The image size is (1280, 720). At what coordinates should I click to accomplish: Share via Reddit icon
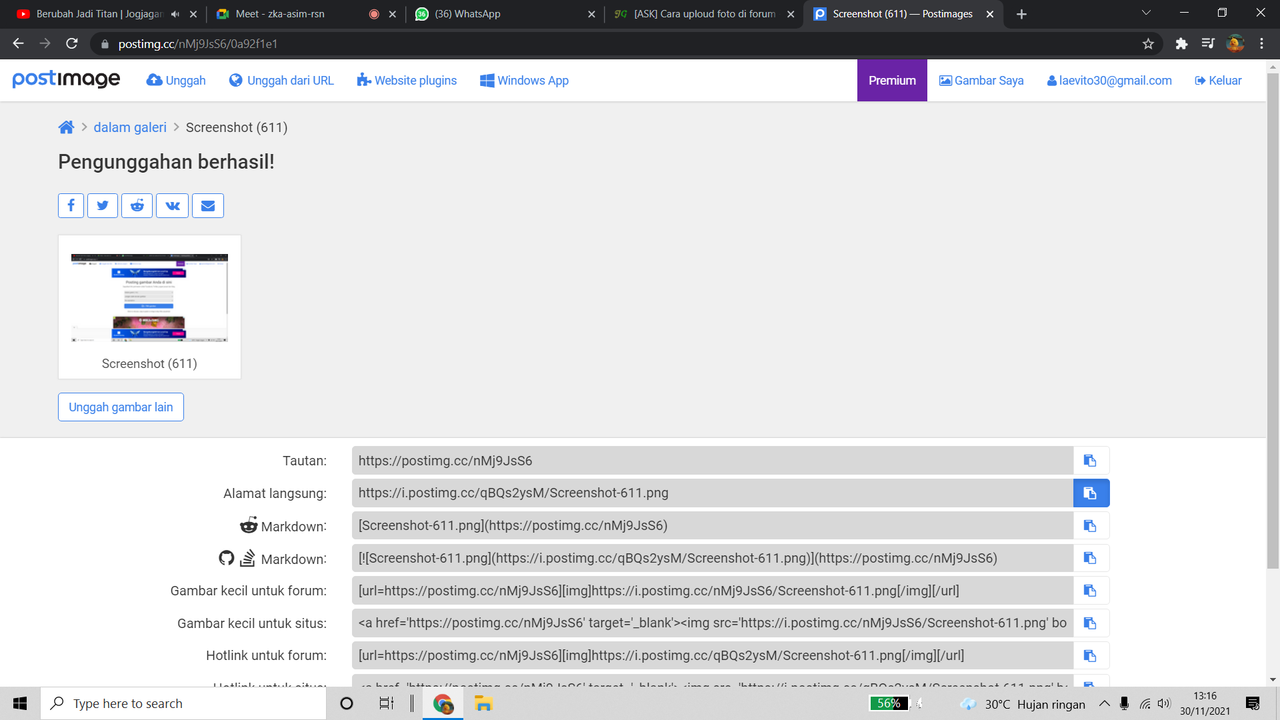pyautogui.click(x=137, y=205)
